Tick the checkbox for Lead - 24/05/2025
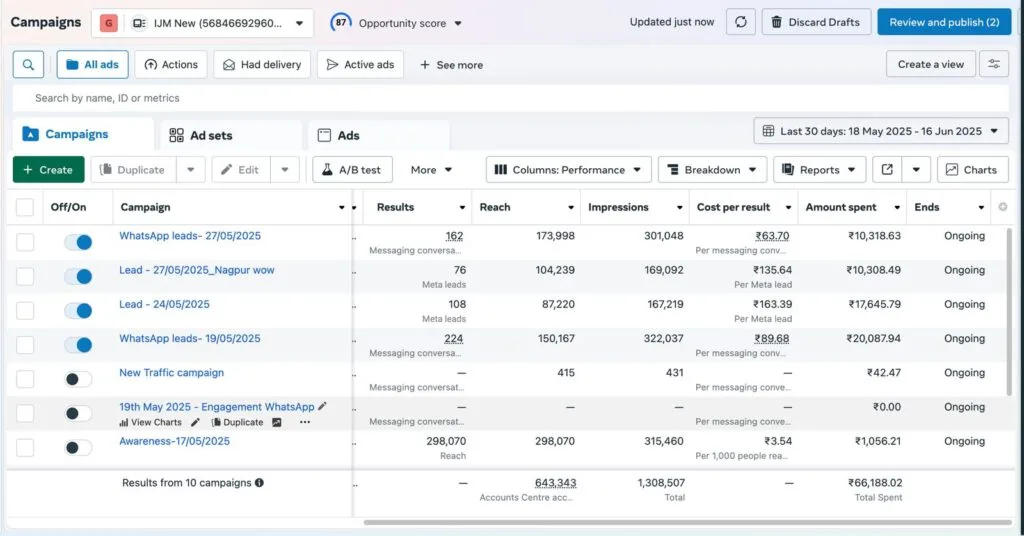 25,311
